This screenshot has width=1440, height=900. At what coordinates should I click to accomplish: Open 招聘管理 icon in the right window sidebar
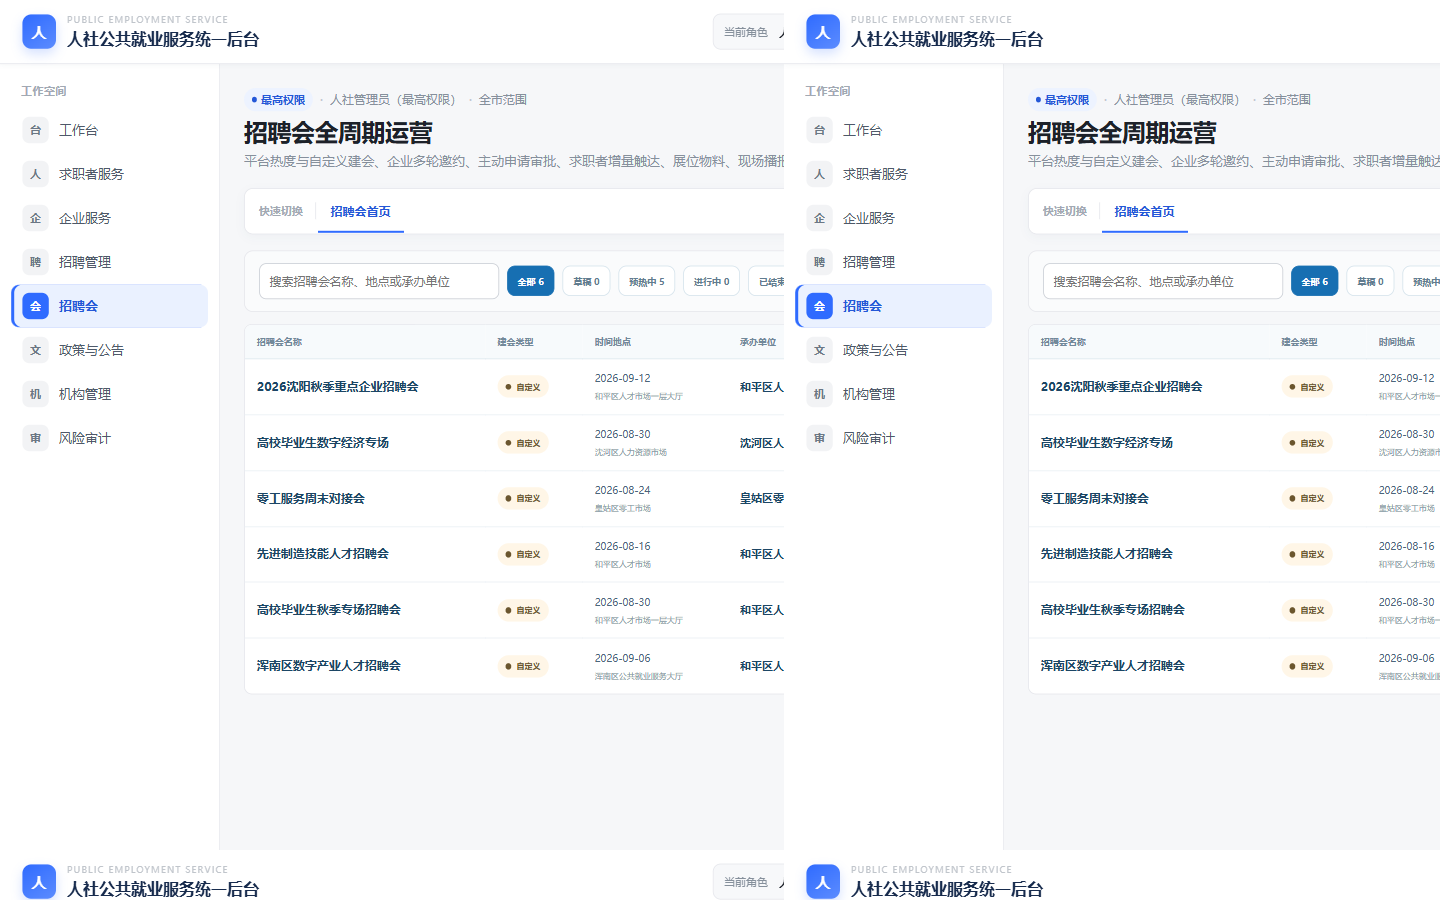pos(819,262)
